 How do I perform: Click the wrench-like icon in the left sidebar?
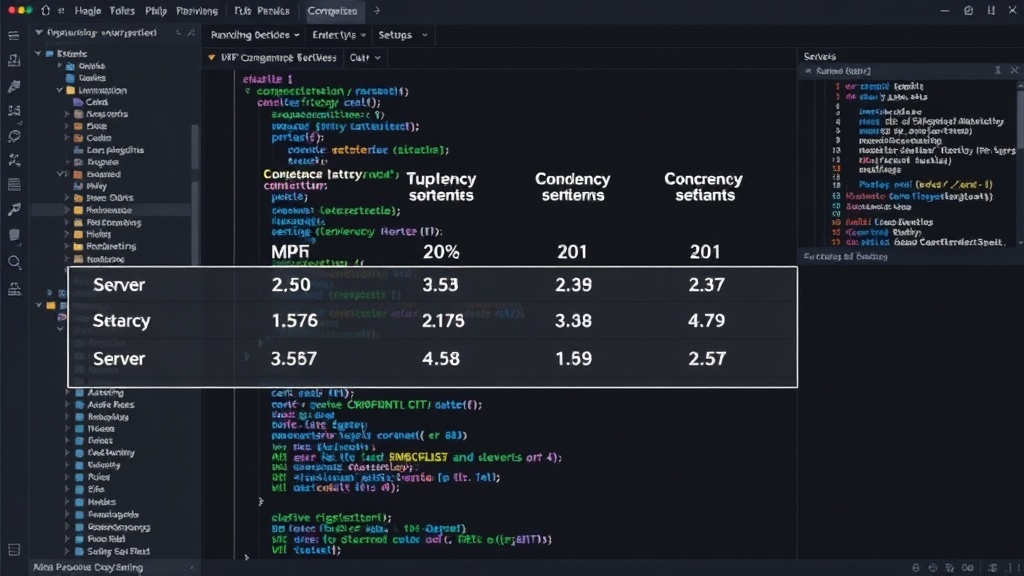click(x=14, y=209)
